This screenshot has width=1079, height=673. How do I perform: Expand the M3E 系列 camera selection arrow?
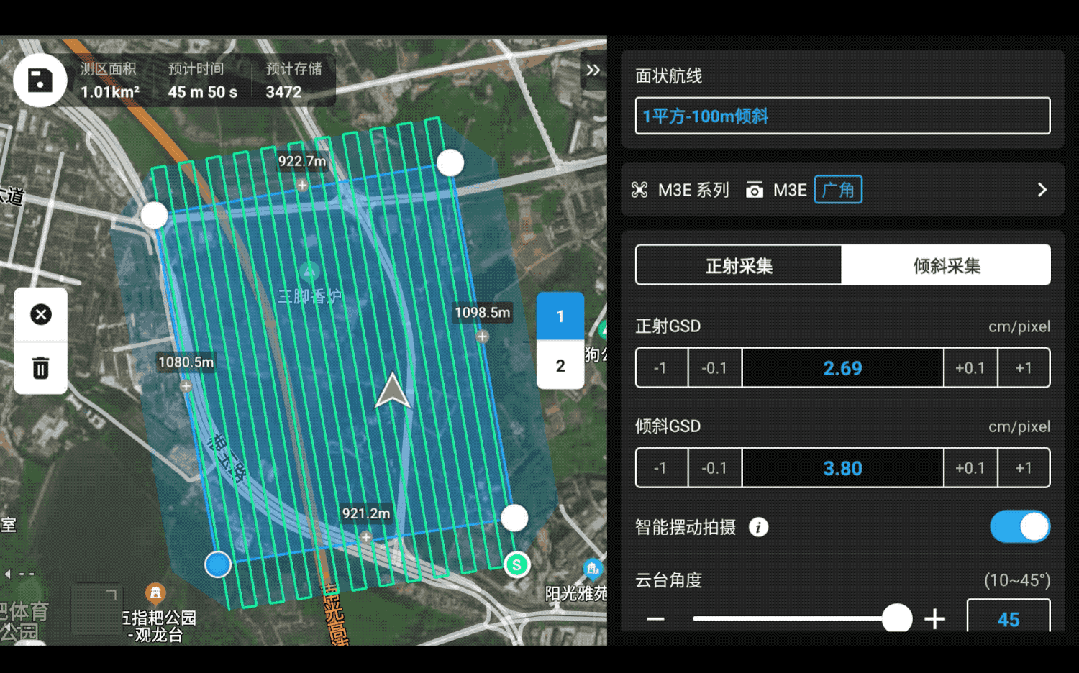click(1041, 190)
